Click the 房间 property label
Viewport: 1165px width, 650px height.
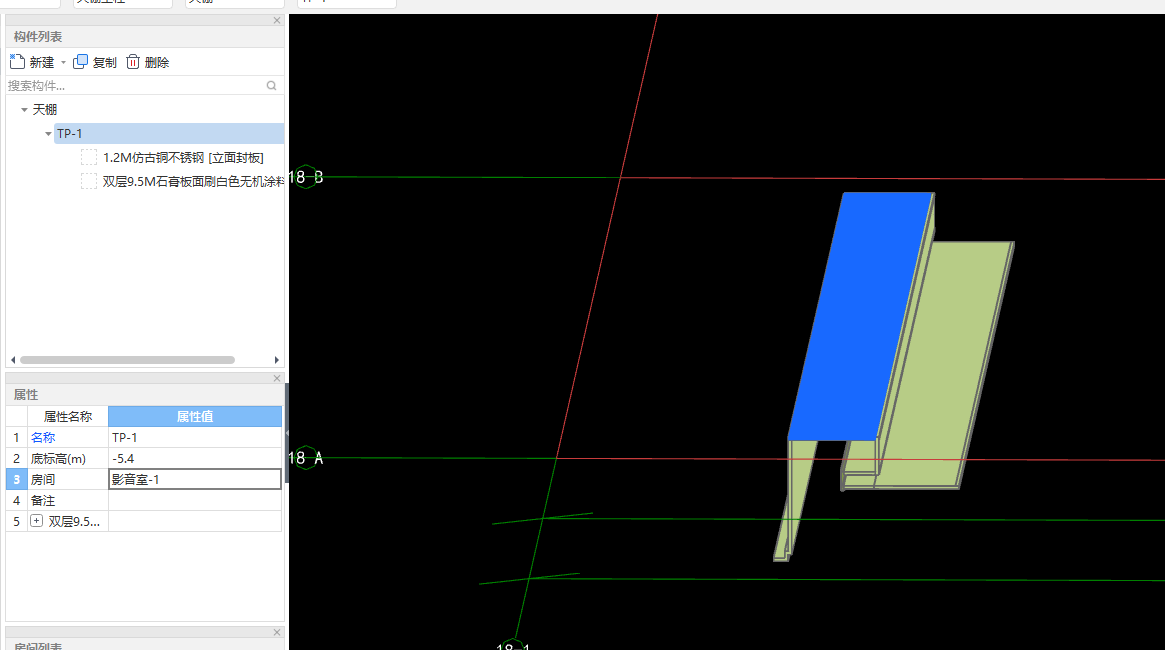43,479
